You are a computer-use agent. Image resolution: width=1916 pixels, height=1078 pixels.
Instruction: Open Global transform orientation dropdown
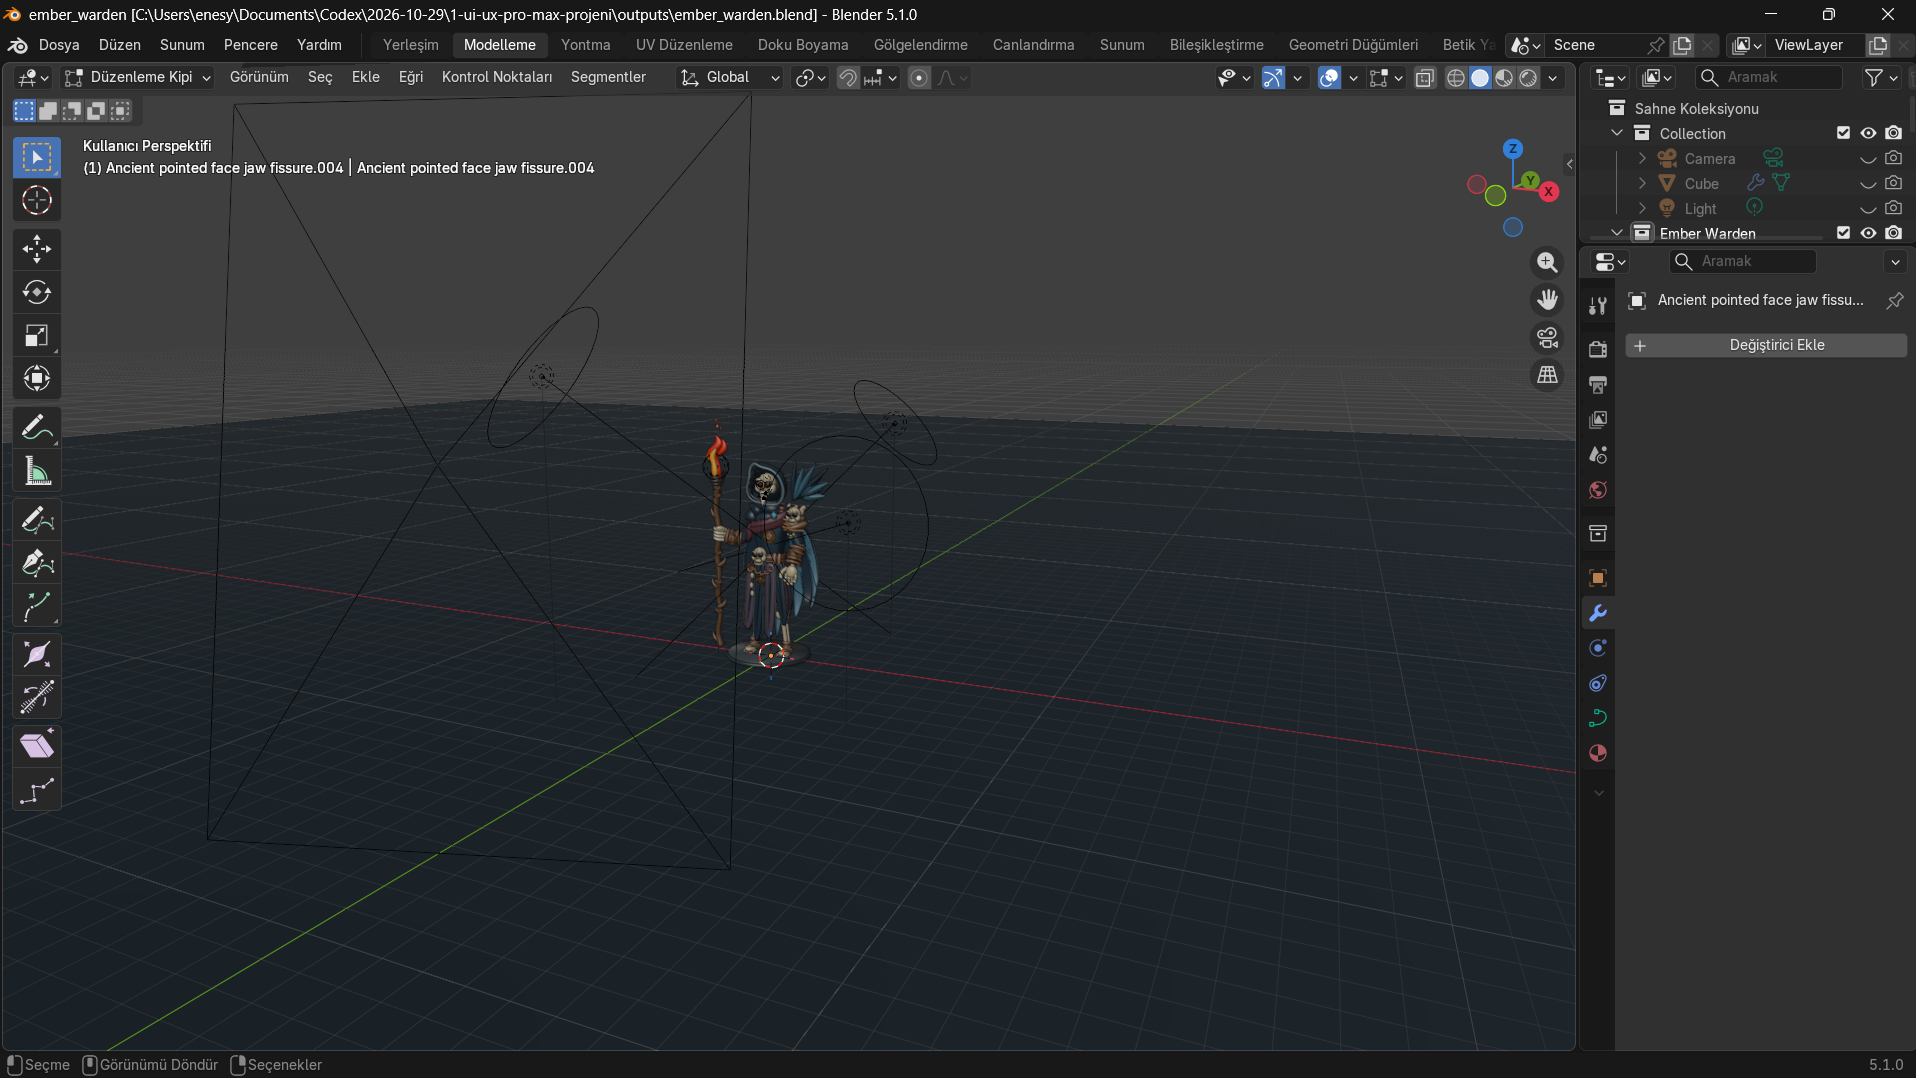click(x=730, y=77)
